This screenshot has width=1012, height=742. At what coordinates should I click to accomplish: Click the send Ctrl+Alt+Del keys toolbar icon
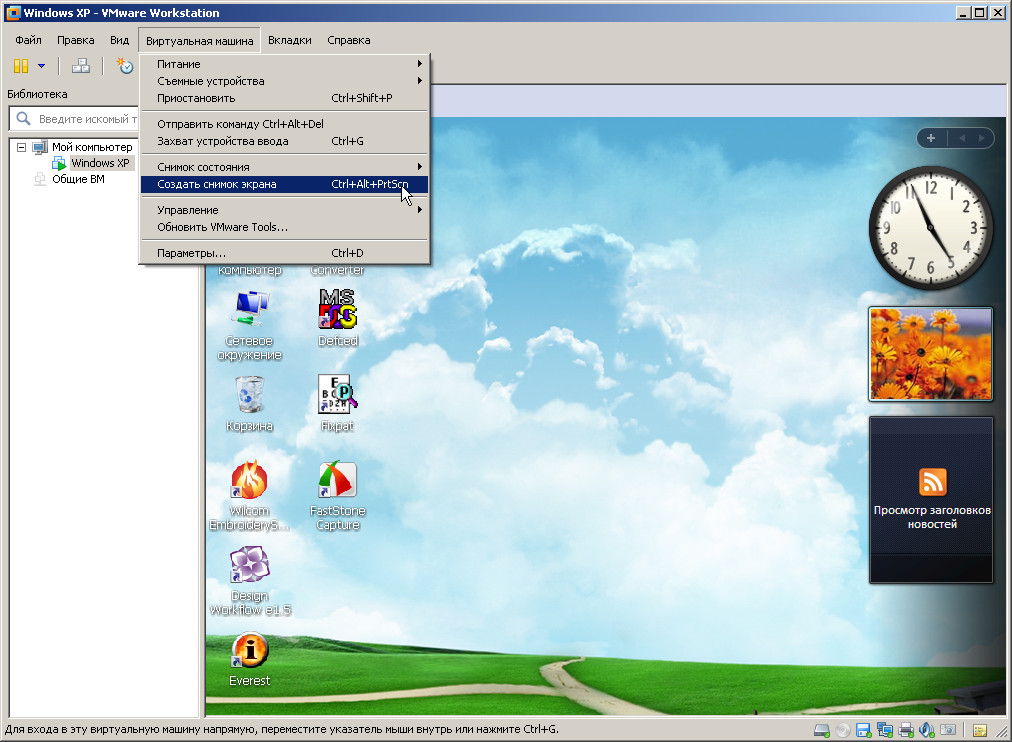tap(81, 66)
